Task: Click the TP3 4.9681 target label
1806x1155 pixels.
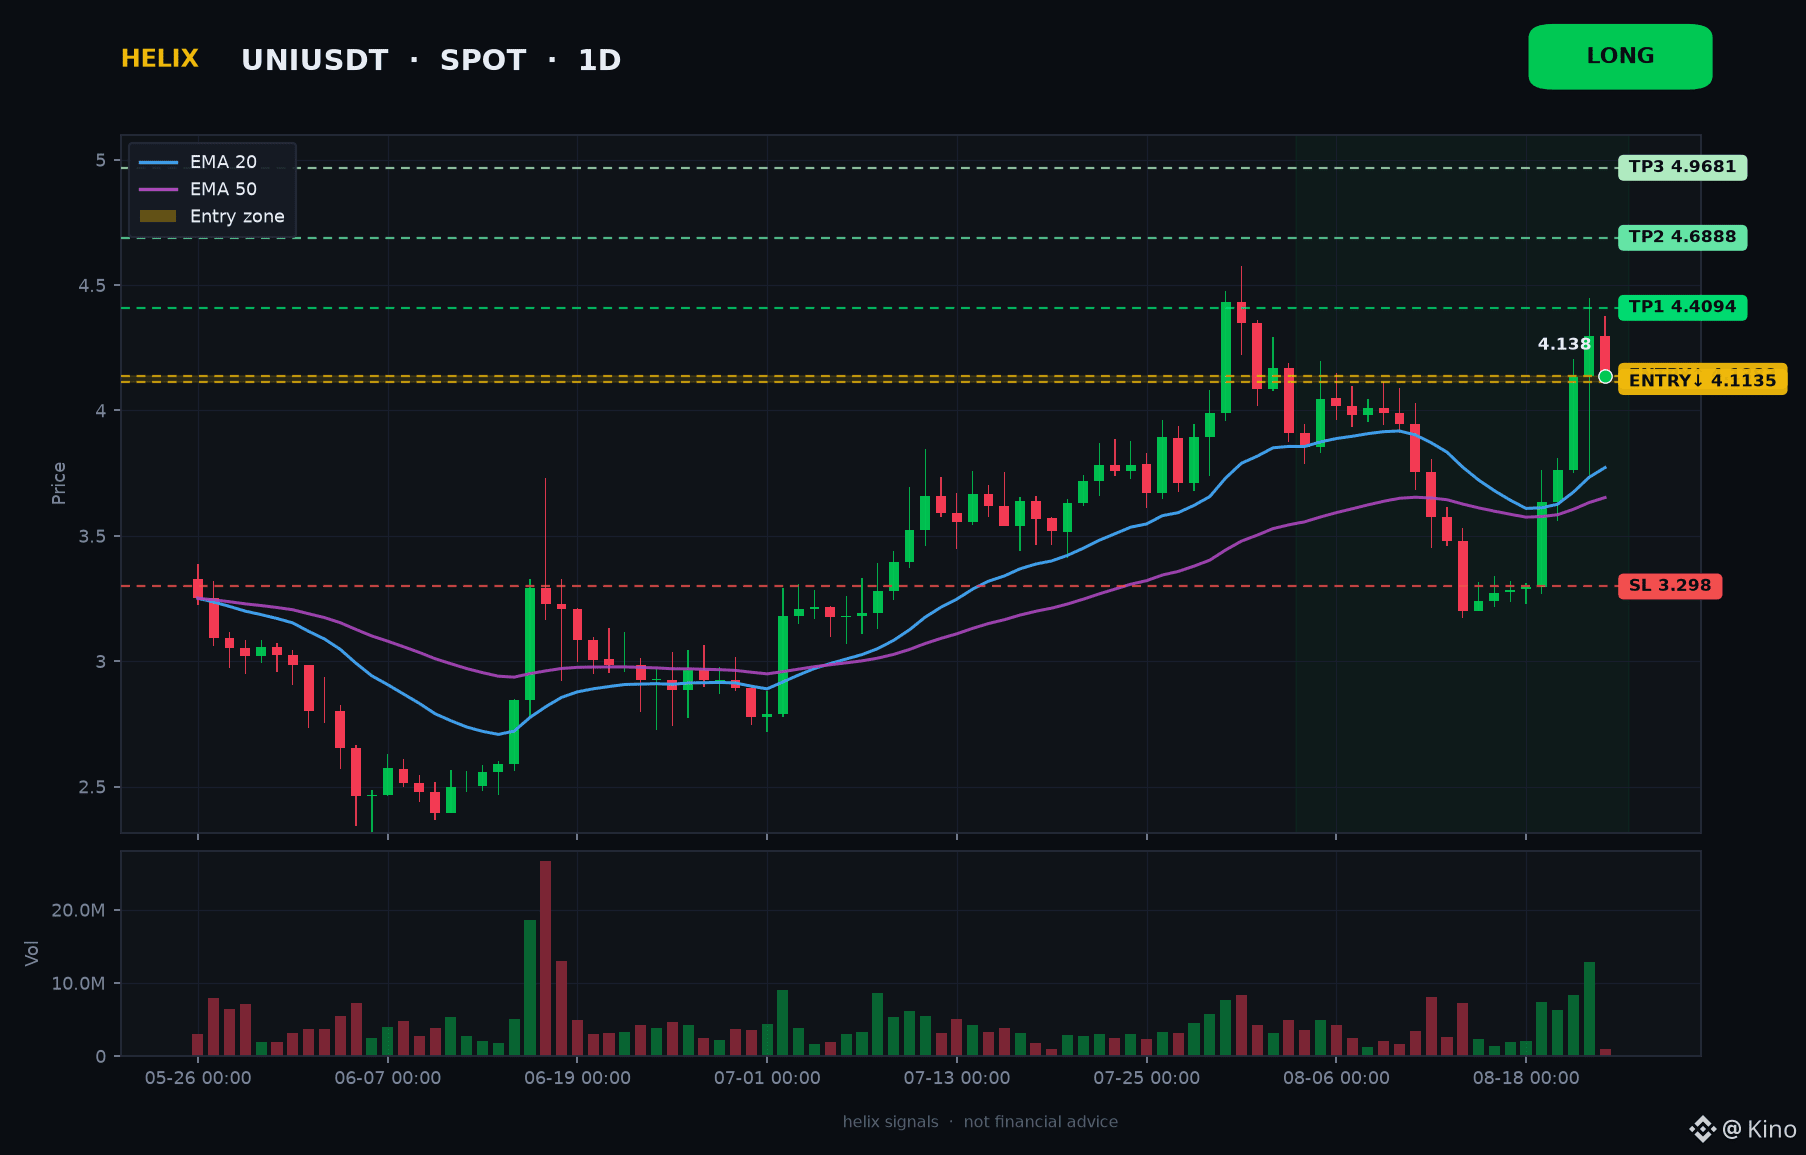Action: (1682, 167)
